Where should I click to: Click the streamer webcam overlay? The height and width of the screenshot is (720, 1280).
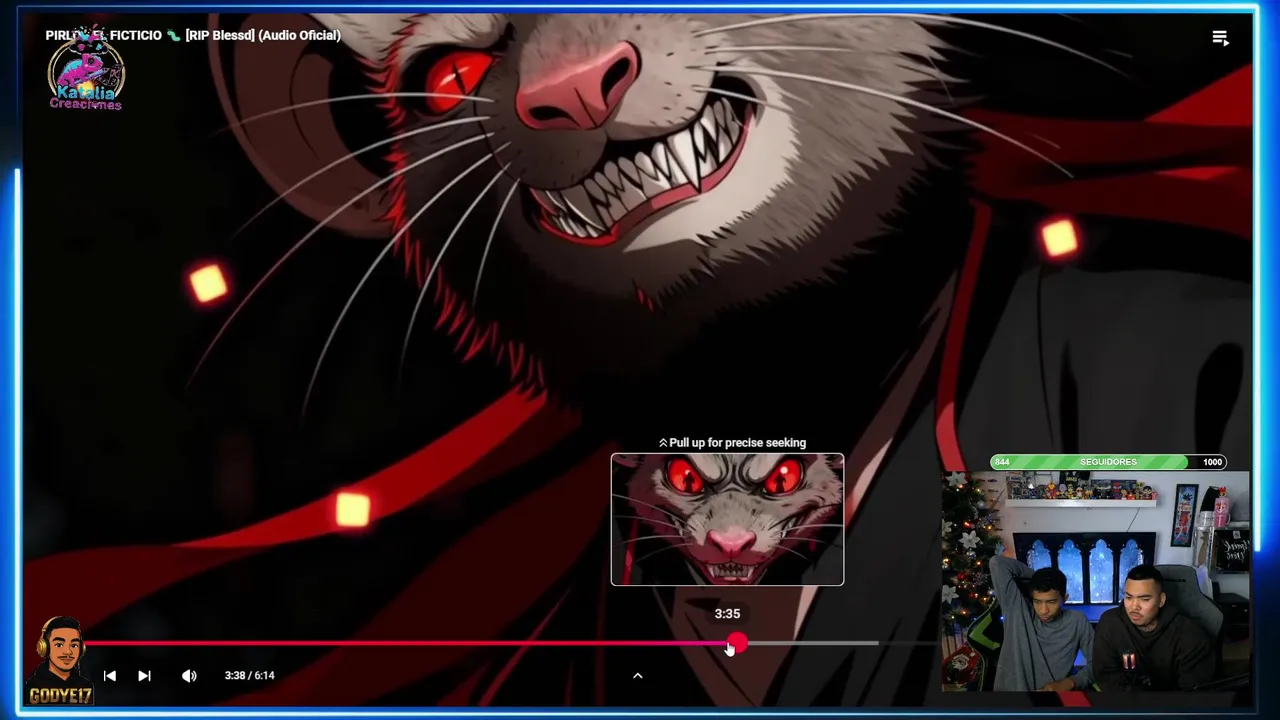1096,581
